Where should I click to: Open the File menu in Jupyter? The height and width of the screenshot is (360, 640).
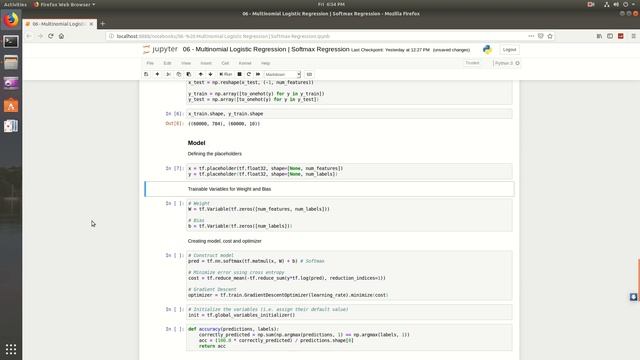click(x=150, y=63)
